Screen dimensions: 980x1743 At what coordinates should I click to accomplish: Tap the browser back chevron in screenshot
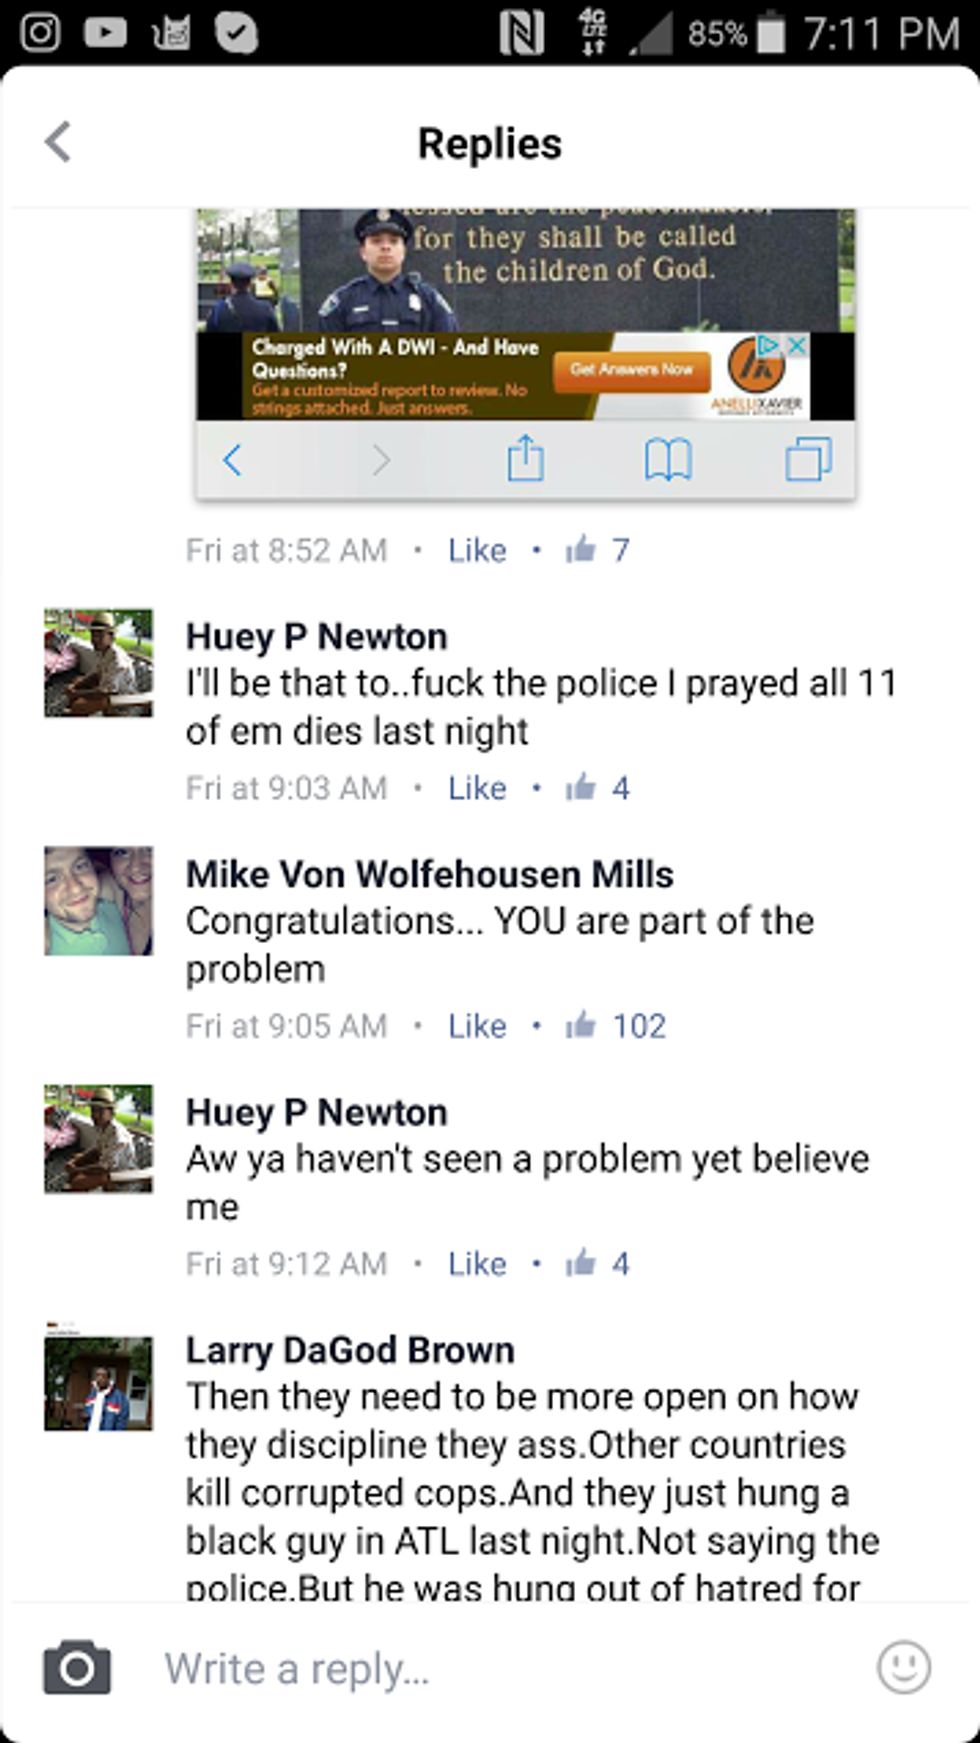pyautogui.click(x=232, y=460)
